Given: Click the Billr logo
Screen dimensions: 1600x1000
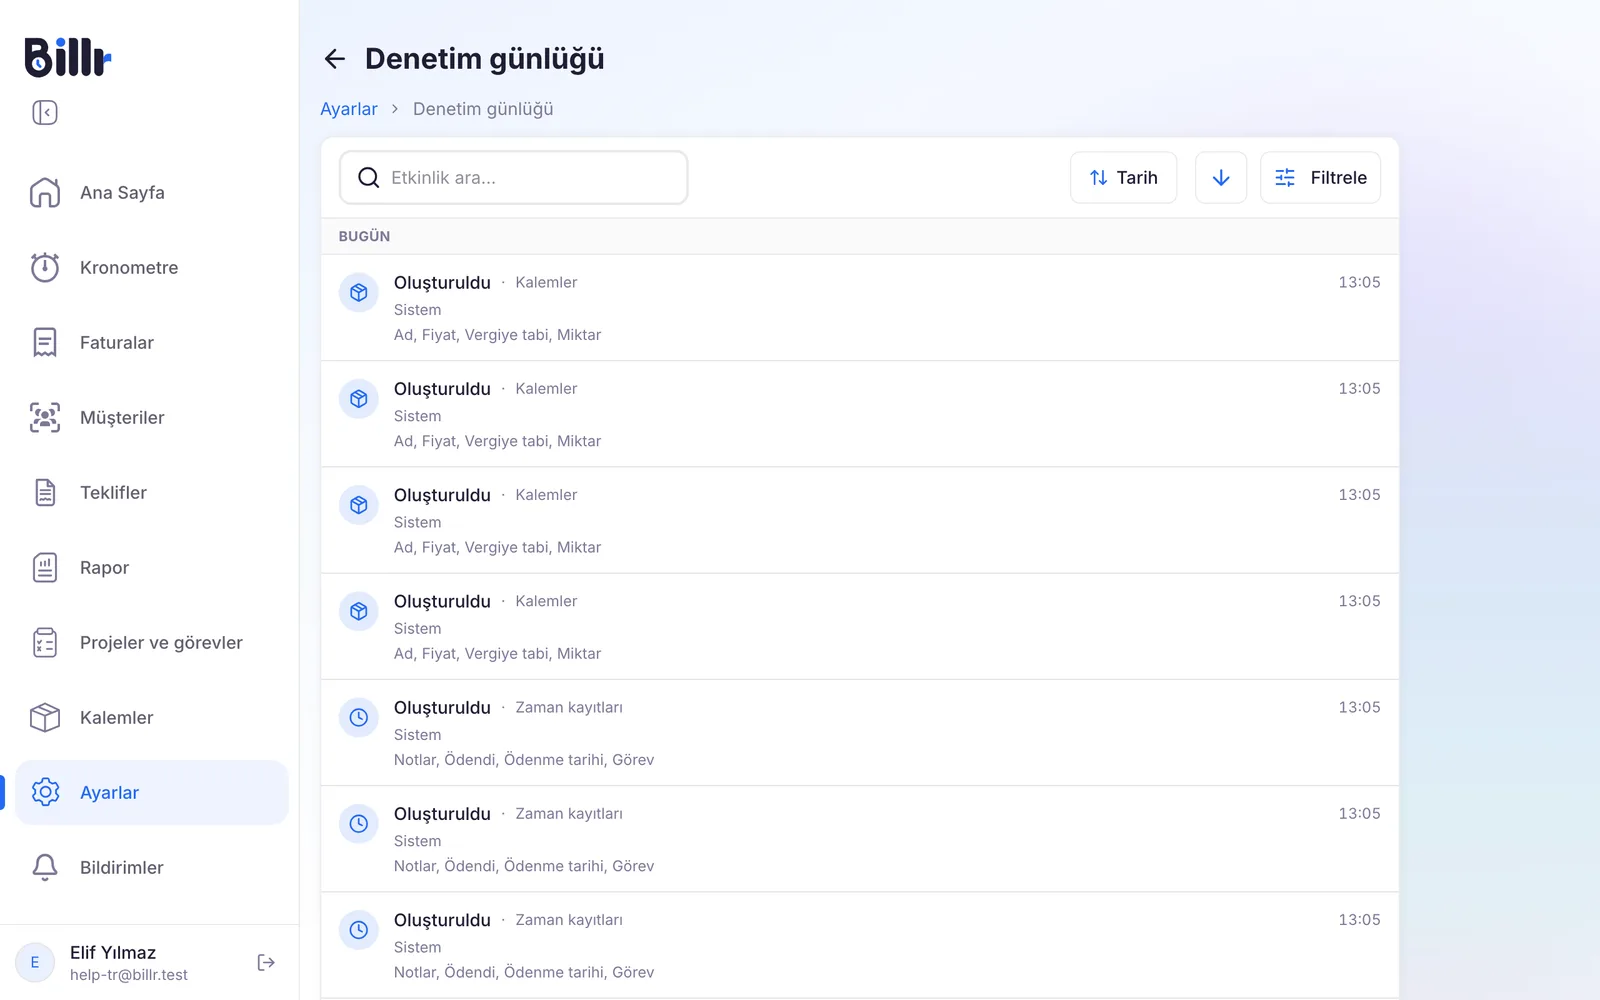Looking at the screenshot, I should (x=68, y=57).
